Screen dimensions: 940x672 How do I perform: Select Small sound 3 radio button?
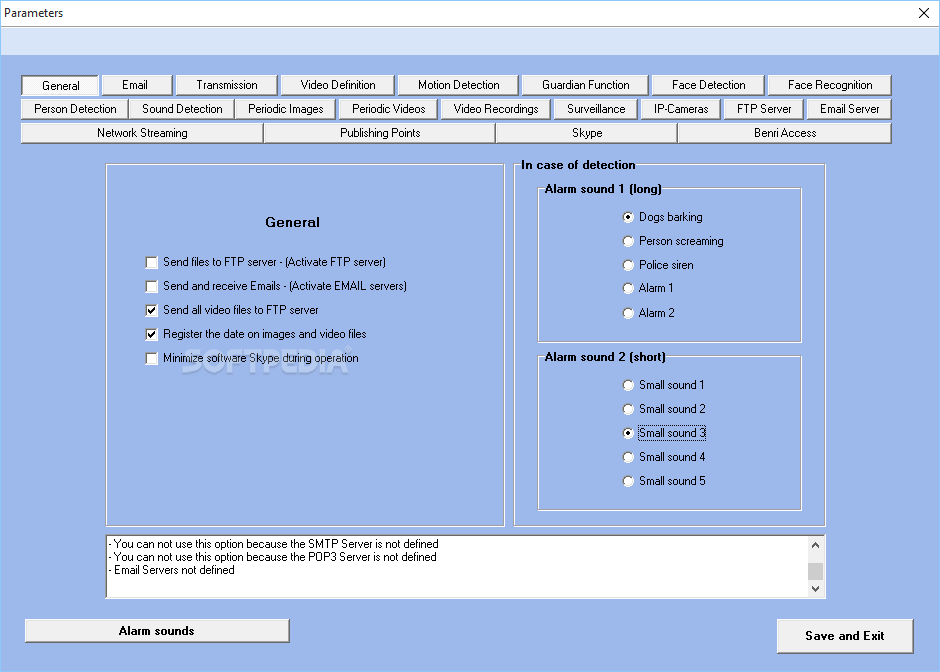[x=628, y=433]
